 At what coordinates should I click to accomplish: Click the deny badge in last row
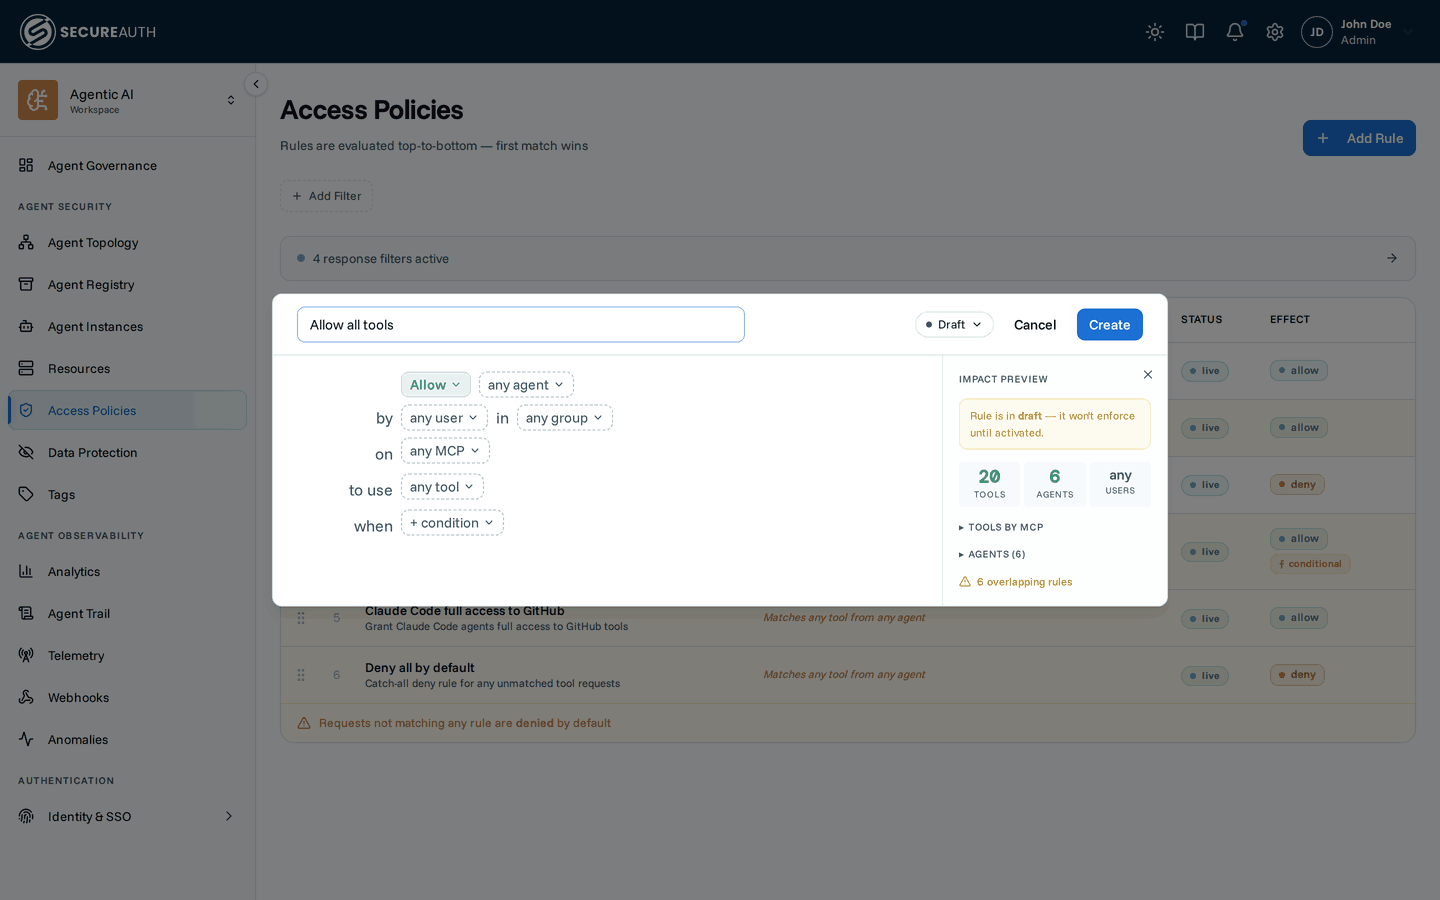point(1297,675)
